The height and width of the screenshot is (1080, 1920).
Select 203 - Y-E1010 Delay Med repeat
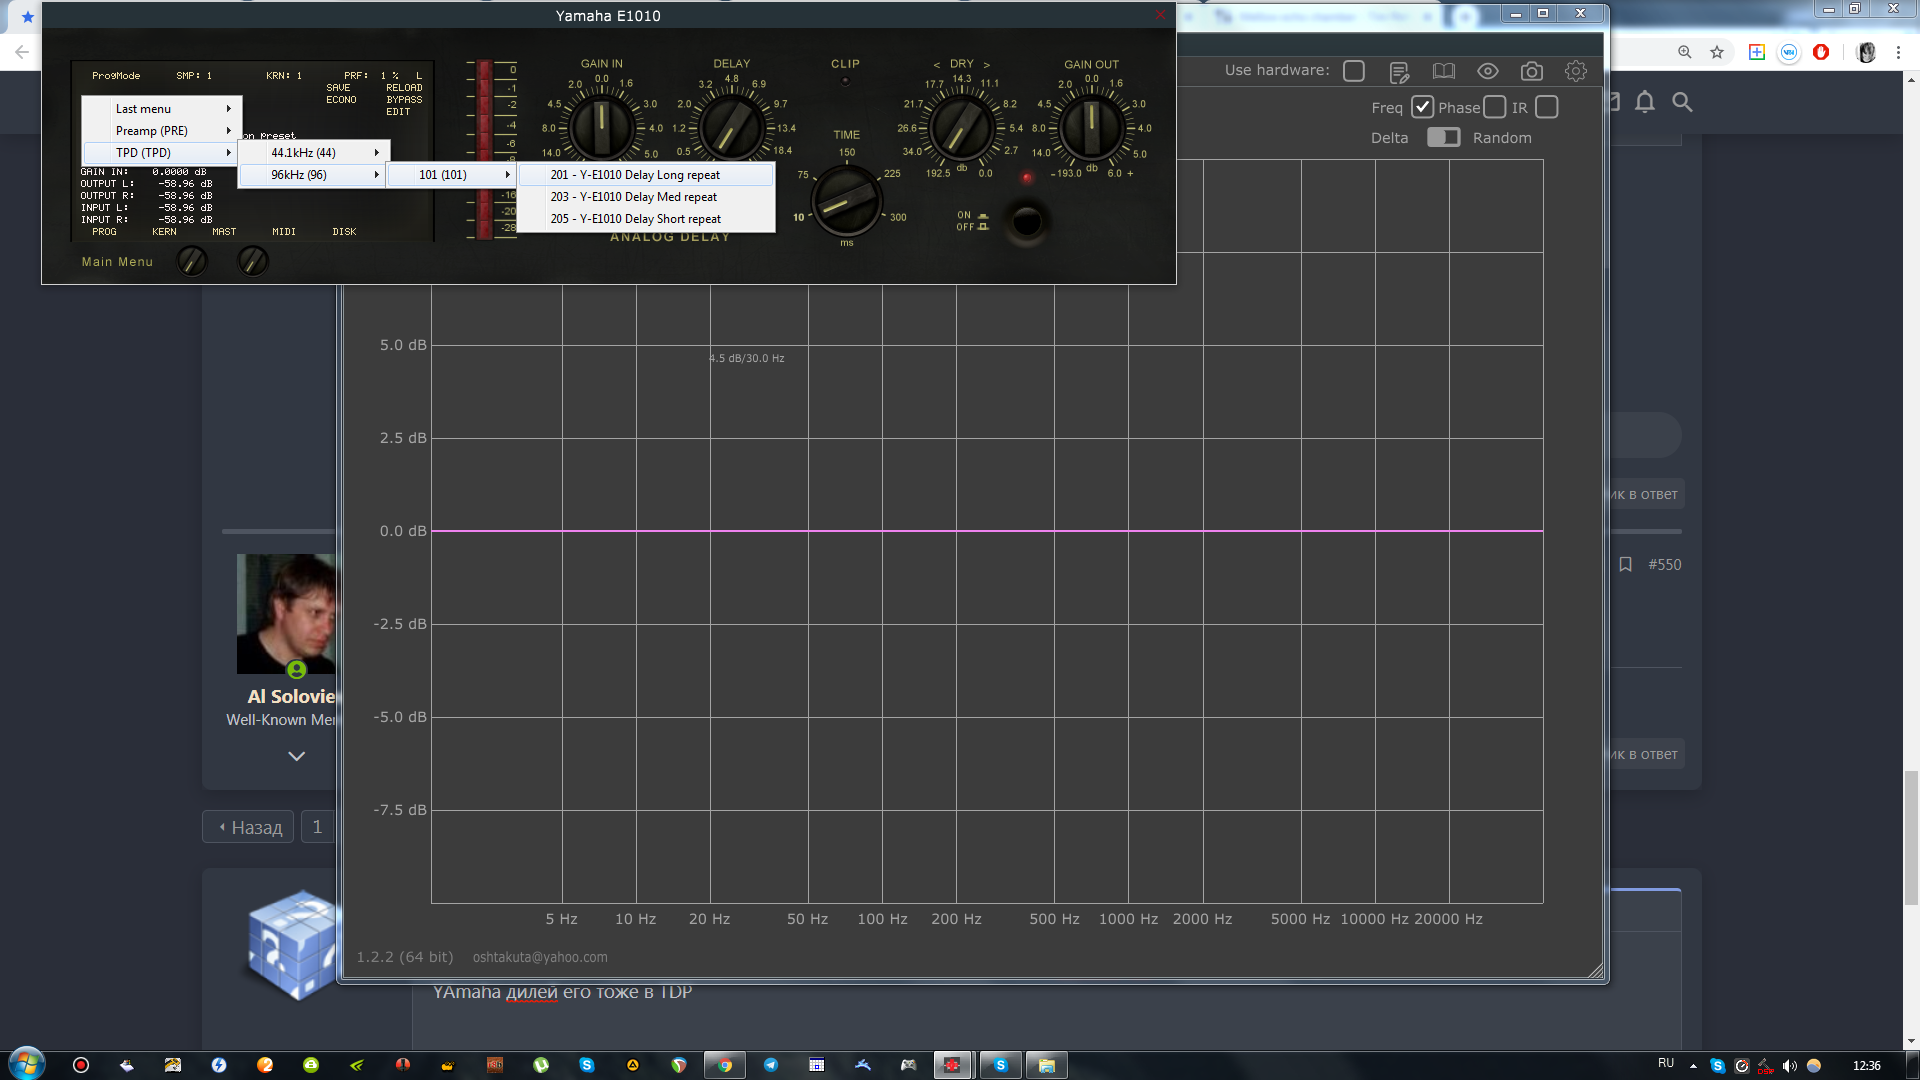point(646,197)
